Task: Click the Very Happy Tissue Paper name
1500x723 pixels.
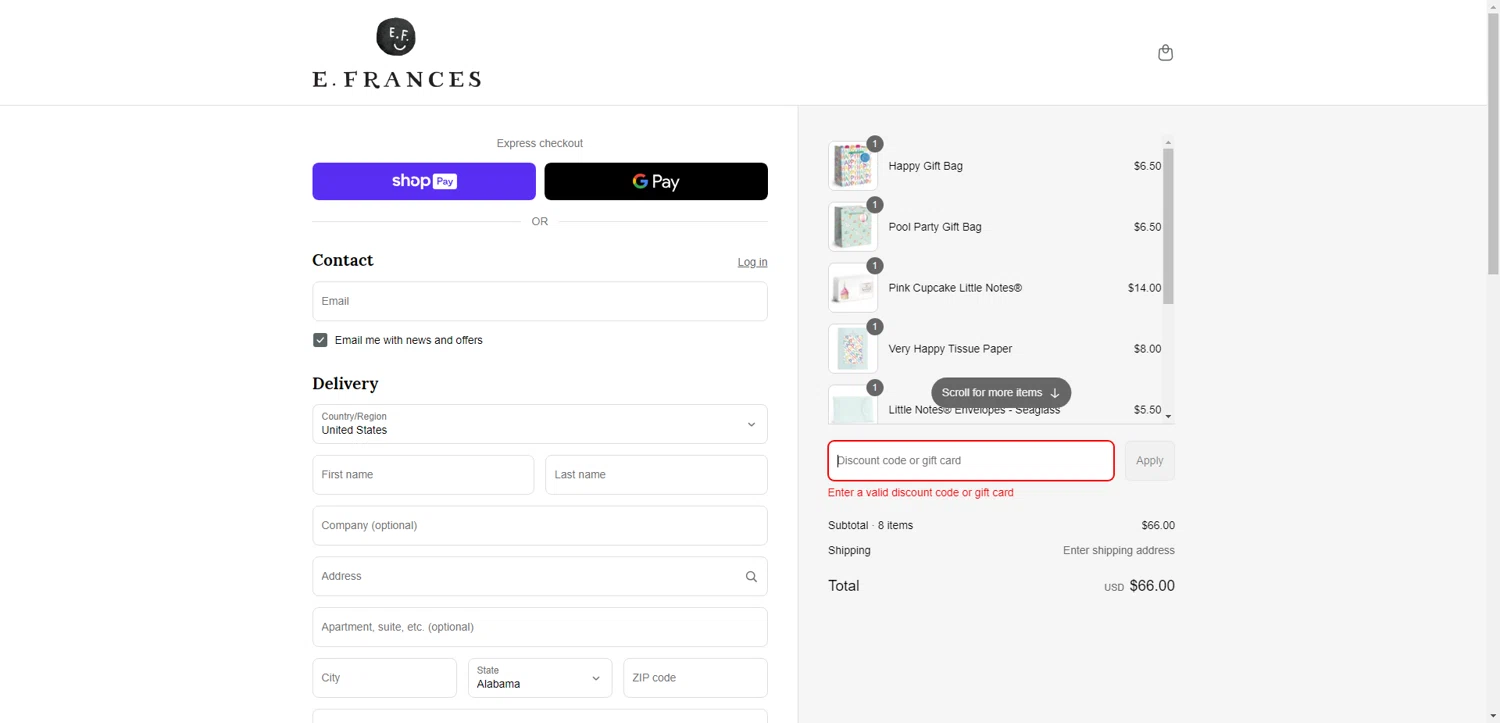Action: (950, 349)
